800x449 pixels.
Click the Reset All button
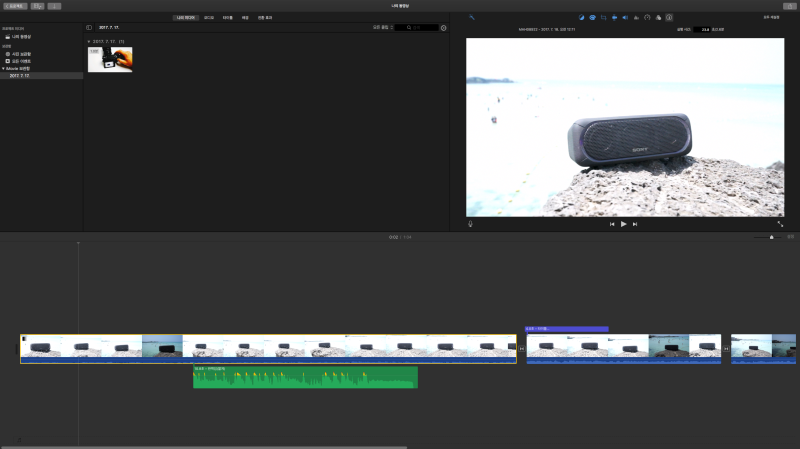(771, 17)
